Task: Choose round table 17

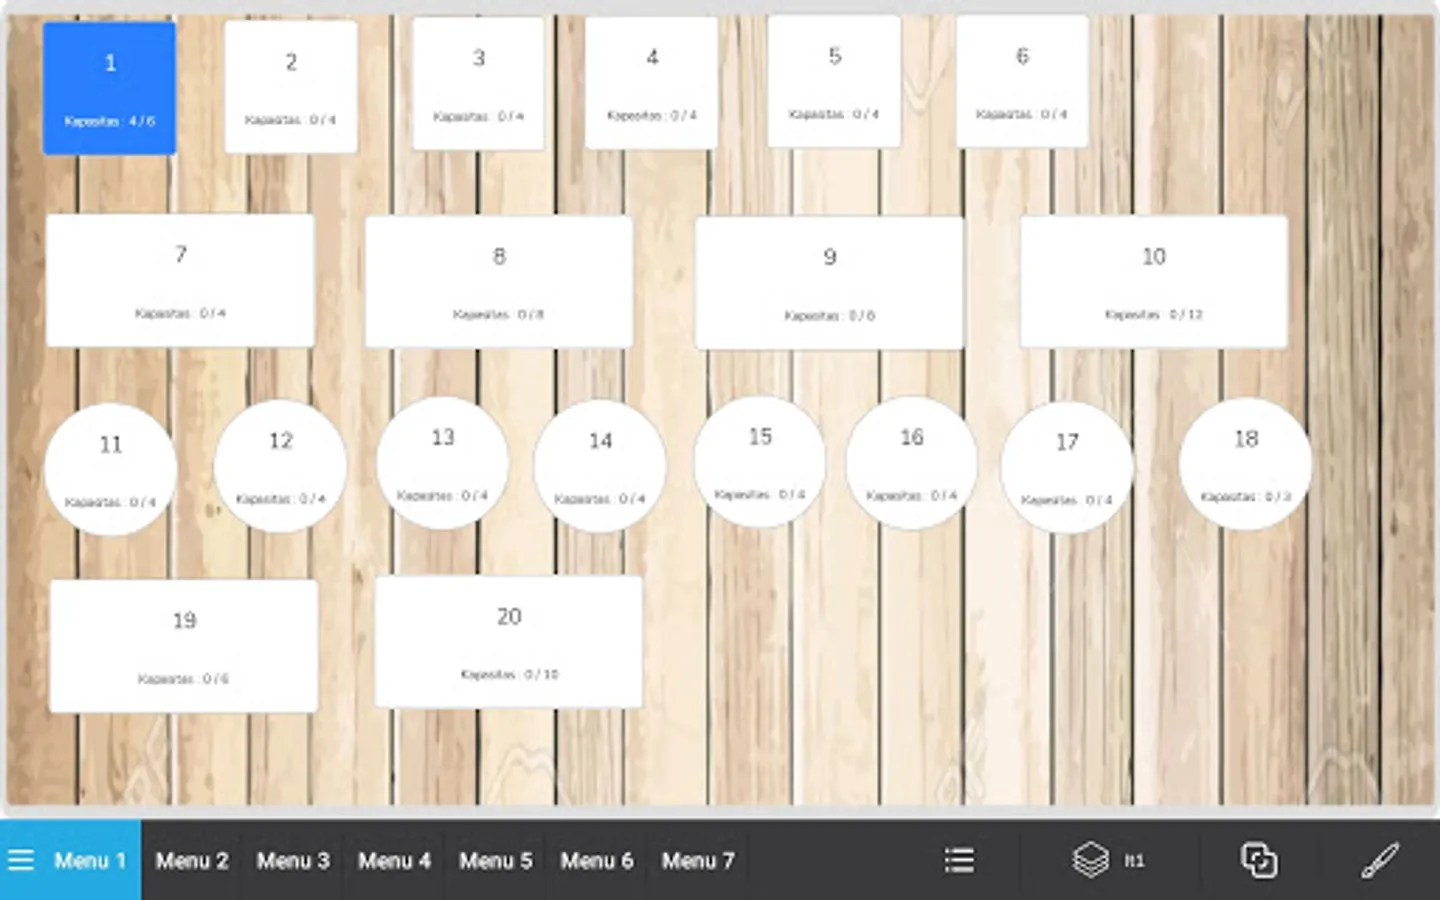Action: click(1067, 467)
